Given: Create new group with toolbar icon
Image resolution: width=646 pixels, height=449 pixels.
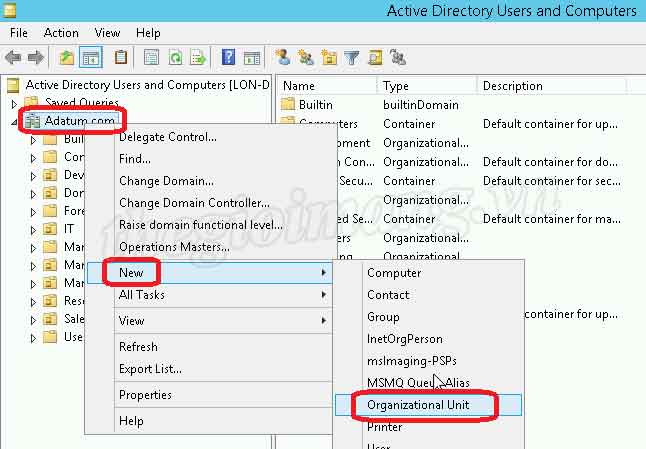Looking at the screenshot, I should (305, 57).
